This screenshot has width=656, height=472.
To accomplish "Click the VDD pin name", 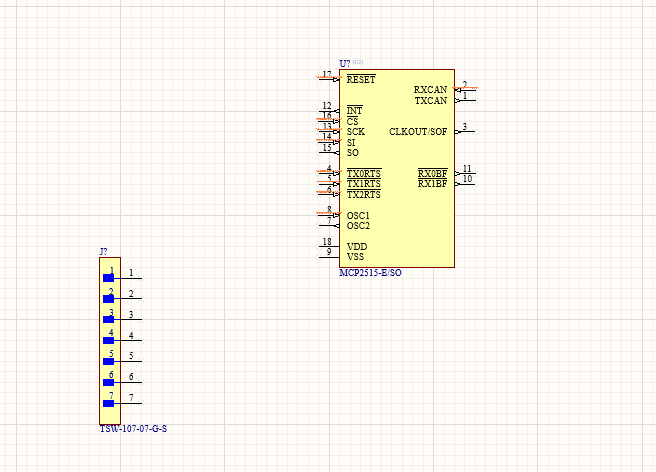I will (x=357, y=246).
